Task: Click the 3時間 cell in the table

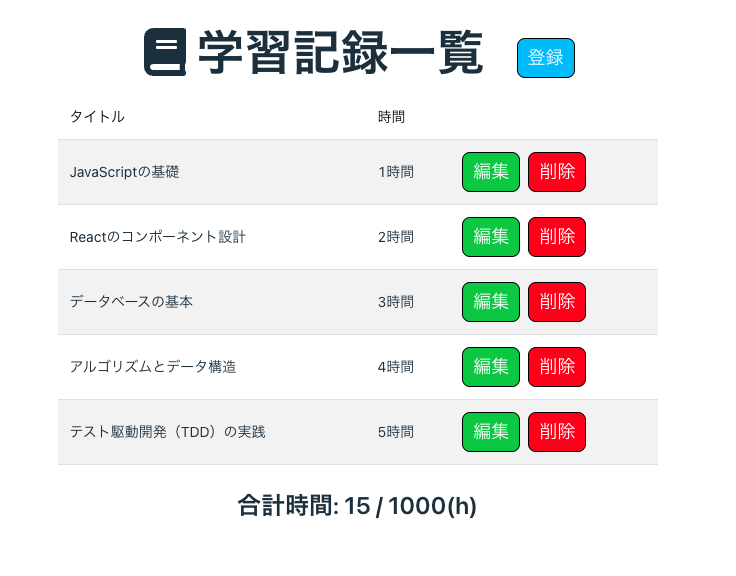Action: tap(396, 302)
